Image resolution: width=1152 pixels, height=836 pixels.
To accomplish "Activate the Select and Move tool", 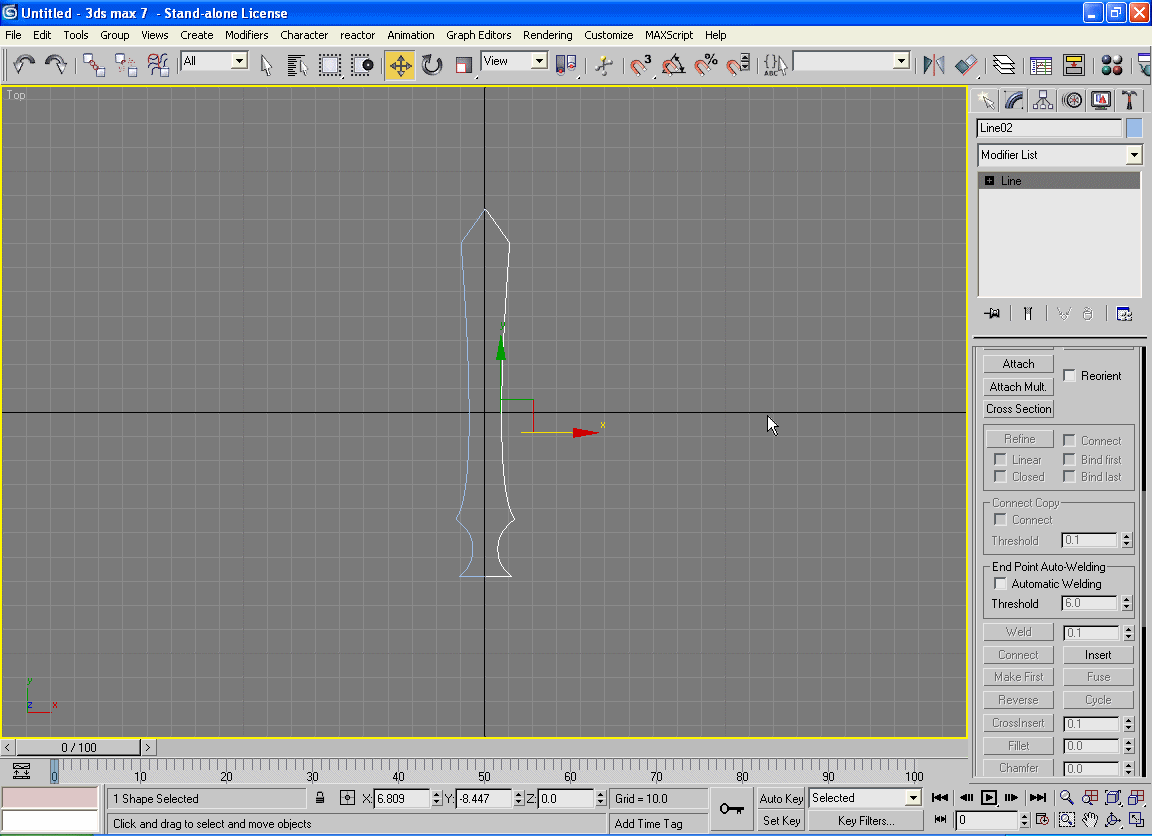I will coord(400,65).
